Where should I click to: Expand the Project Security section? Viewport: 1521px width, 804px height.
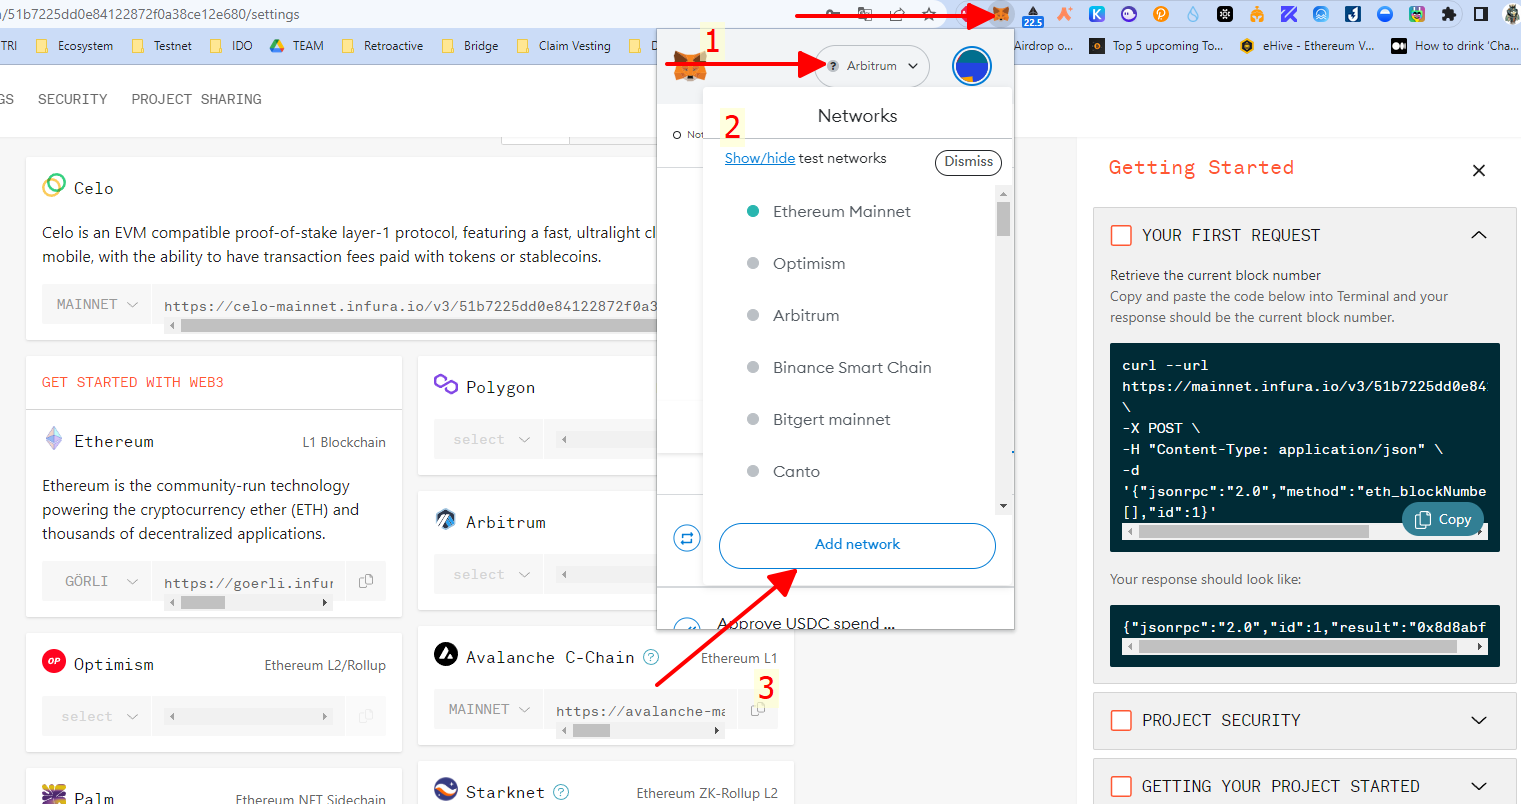1479,720
